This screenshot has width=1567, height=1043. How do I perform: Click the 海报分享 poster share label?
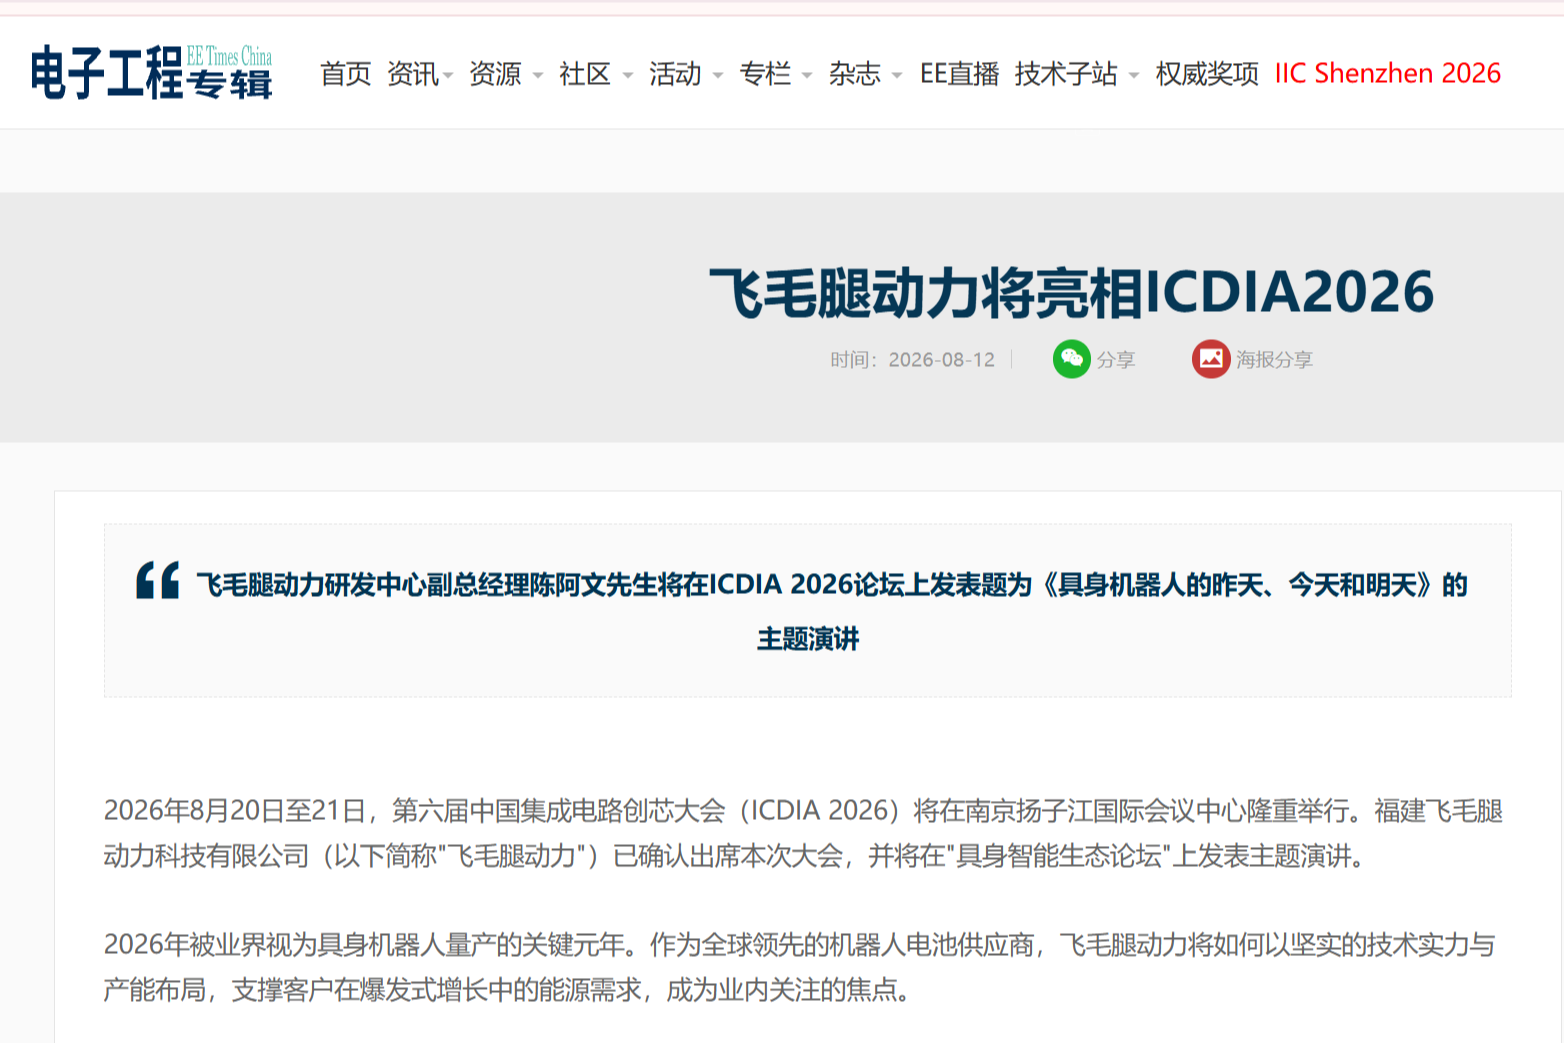click(1274, 360)
